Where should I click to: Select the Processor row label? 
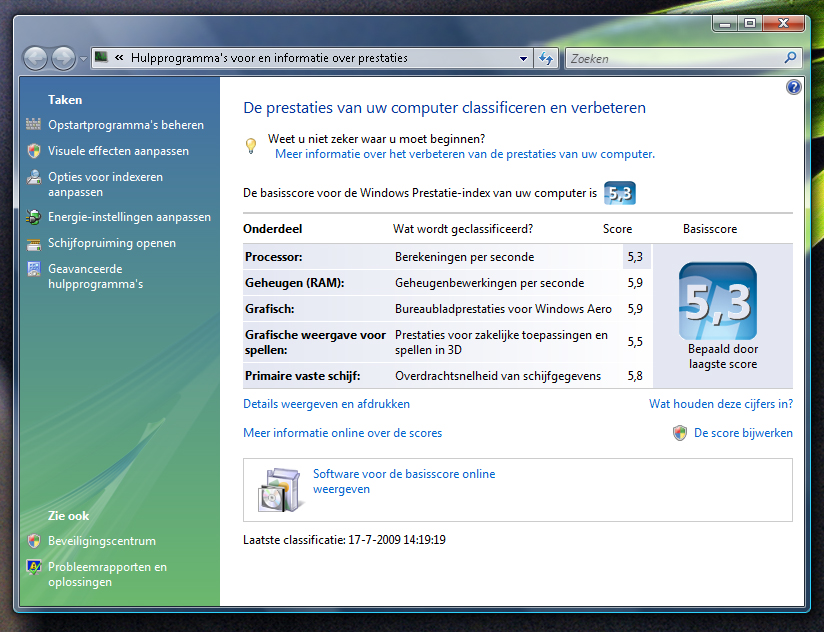click(x=273, y=257)
